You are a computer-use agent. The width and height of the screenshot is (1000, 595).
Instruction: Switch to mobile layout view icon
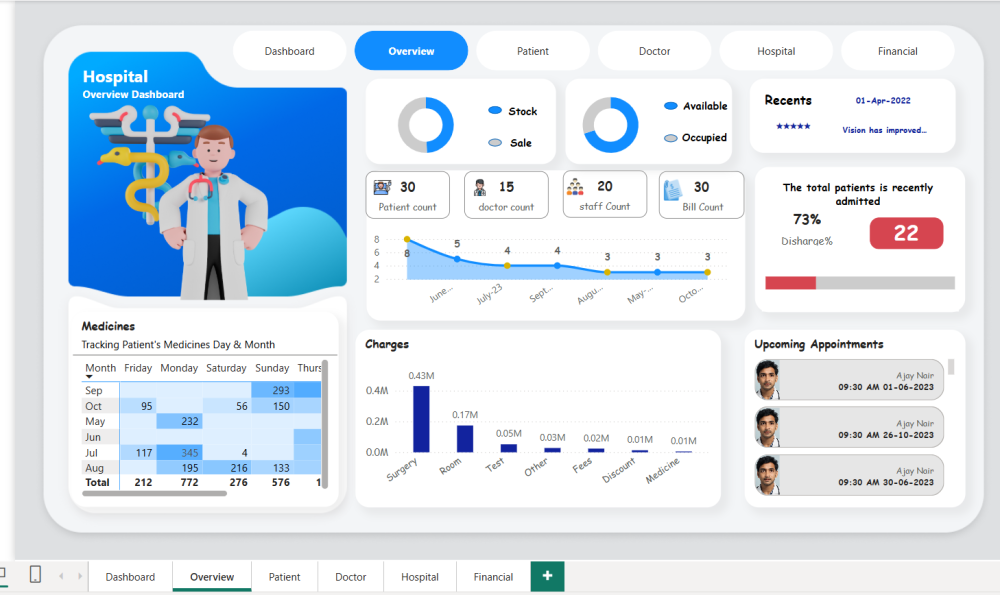[35, 575]
